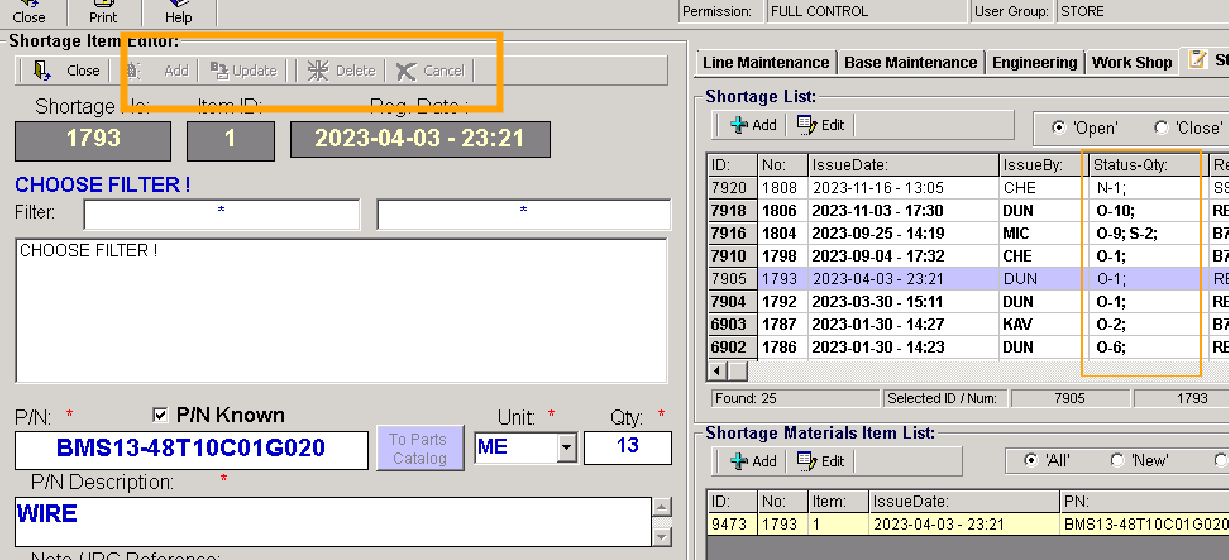
Task: Edit the selected Shortage List entry
Action: pyautogui.click(x=821, y=125)
